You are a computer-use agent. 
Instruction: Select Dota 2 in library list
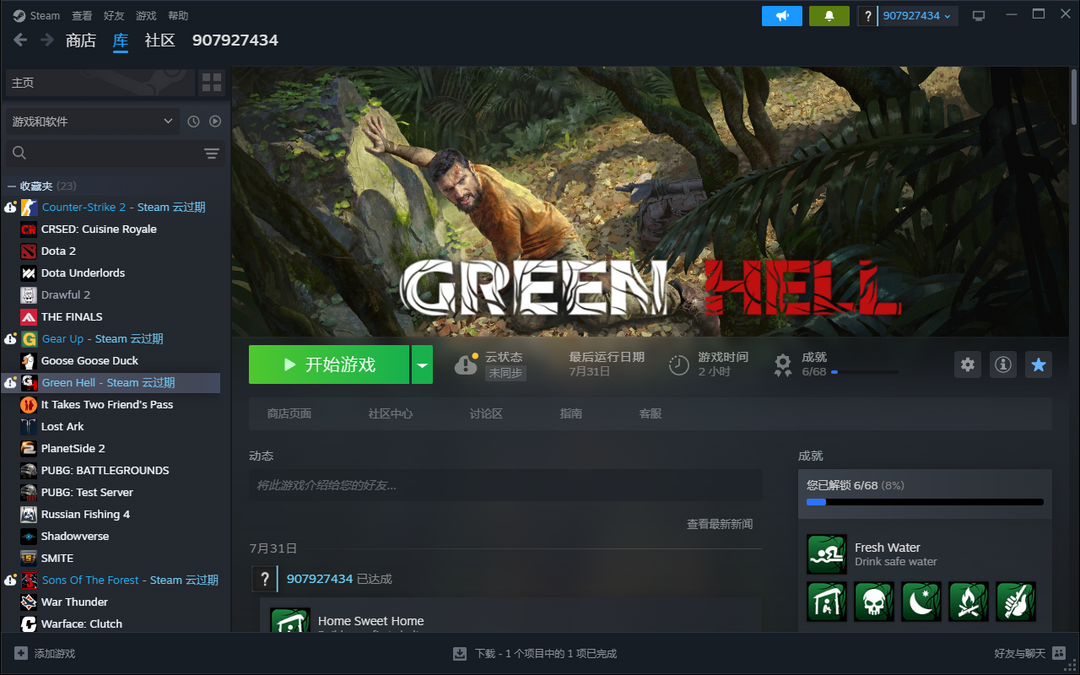(x=59, y=251)
